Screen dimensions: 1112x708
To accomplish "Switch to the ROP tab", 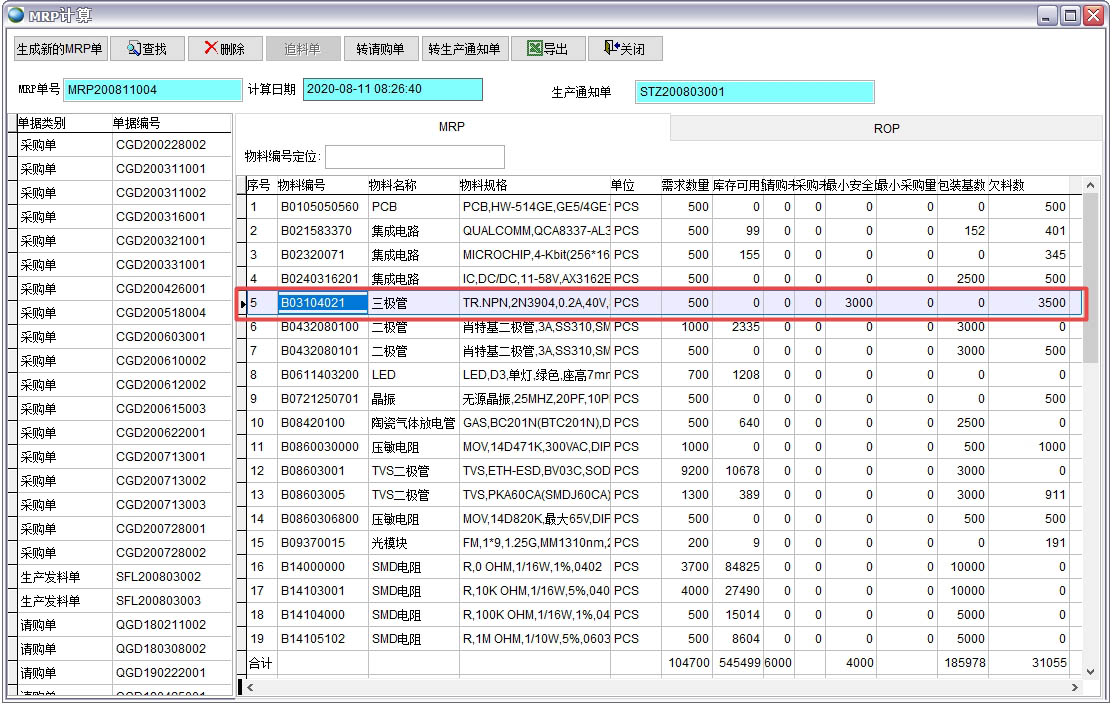I will (x=887, y=127).
